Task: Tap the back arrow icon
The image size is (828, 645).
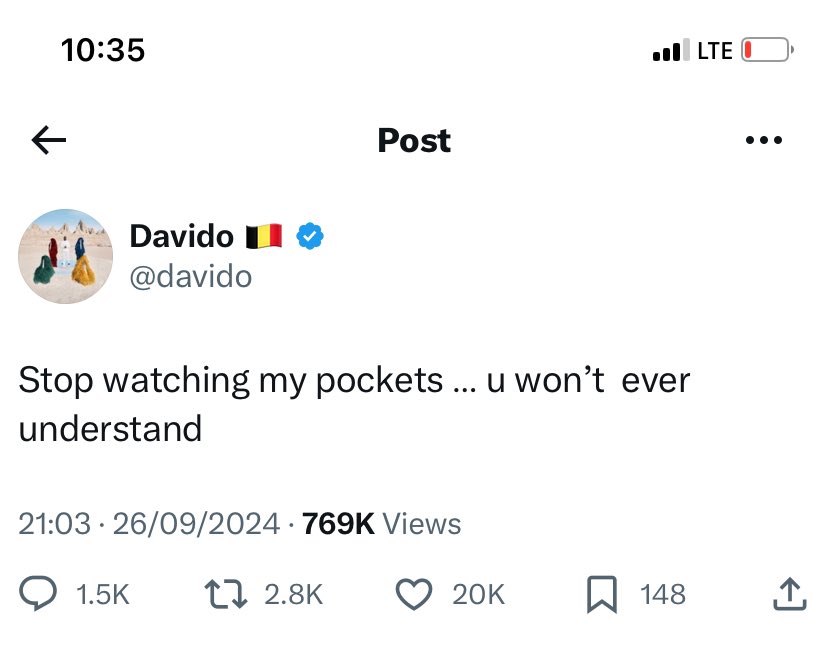Action: coord(49,140)
